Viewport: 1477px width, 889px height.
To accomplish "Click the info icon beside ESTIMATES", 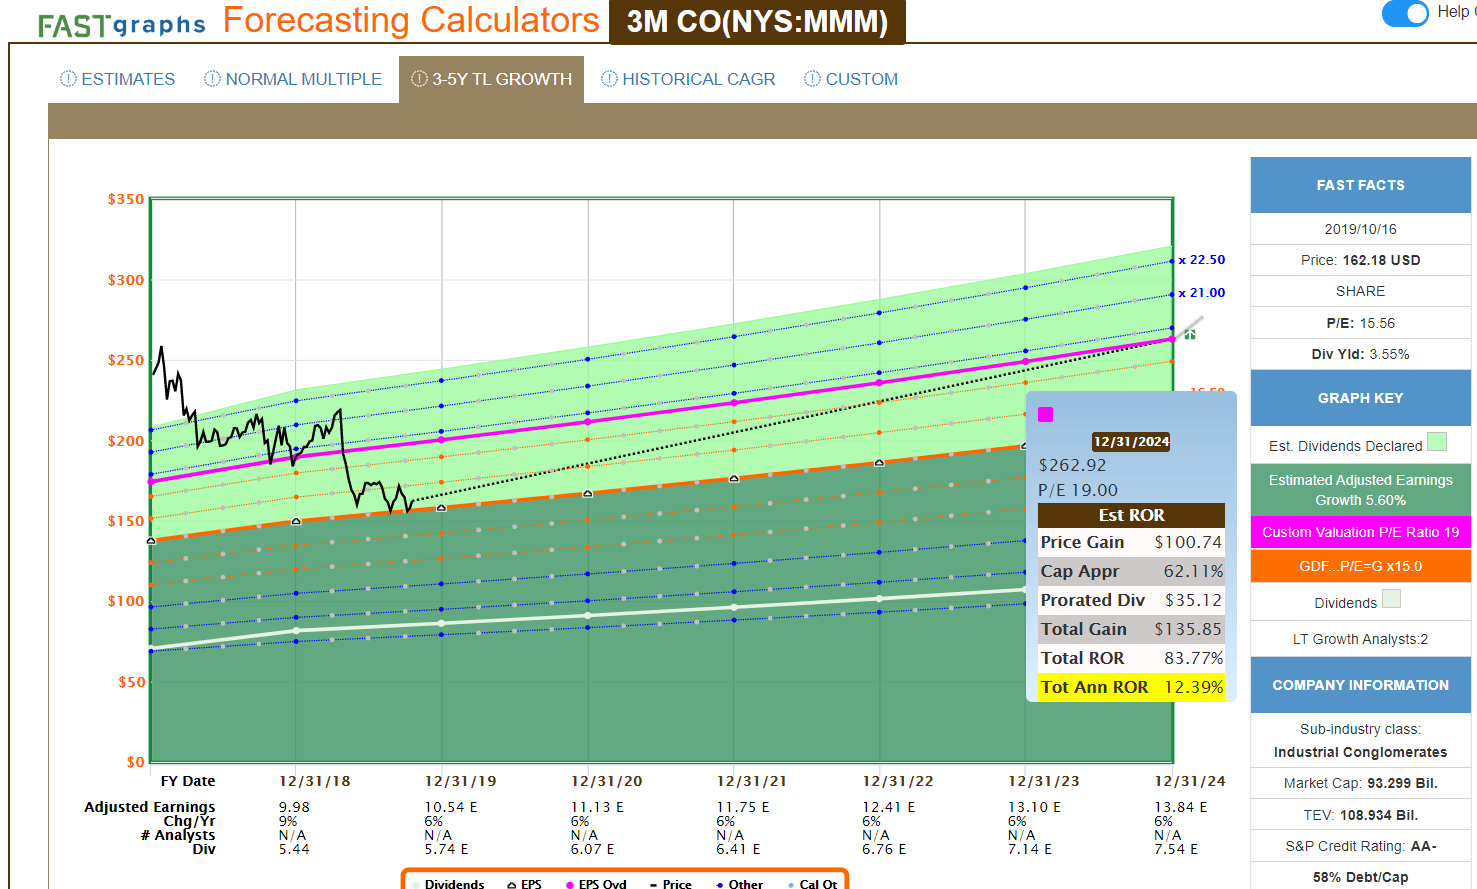I will point(68,79).
